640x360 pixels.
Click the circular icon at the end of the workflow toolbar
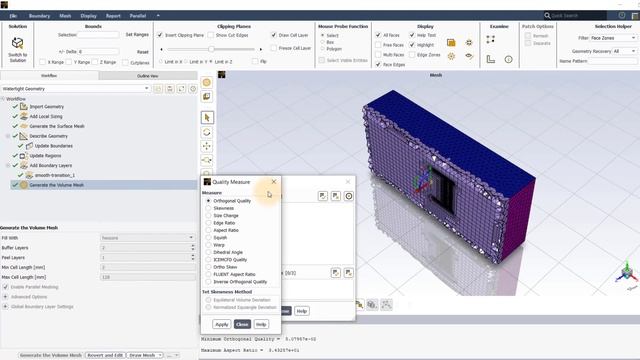coord(193,89)
